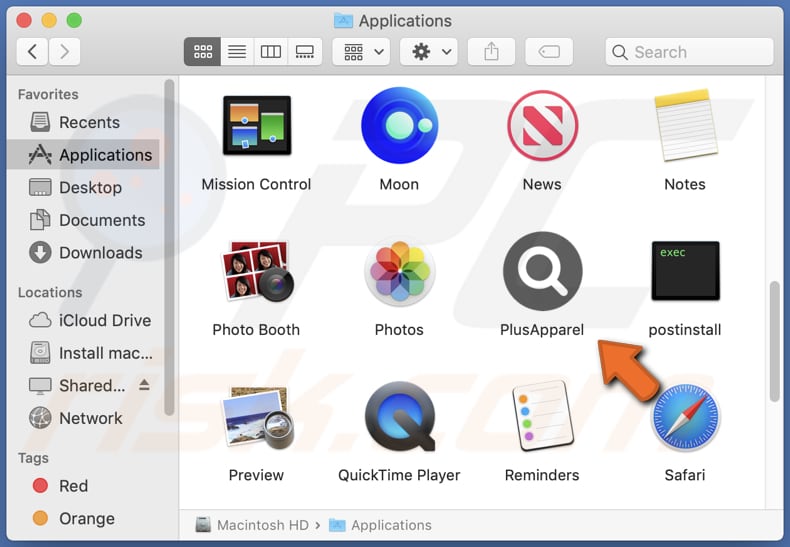Go forward with the forward arrow
The height and width of the screenshot is (547, 790).
[64, 51]
